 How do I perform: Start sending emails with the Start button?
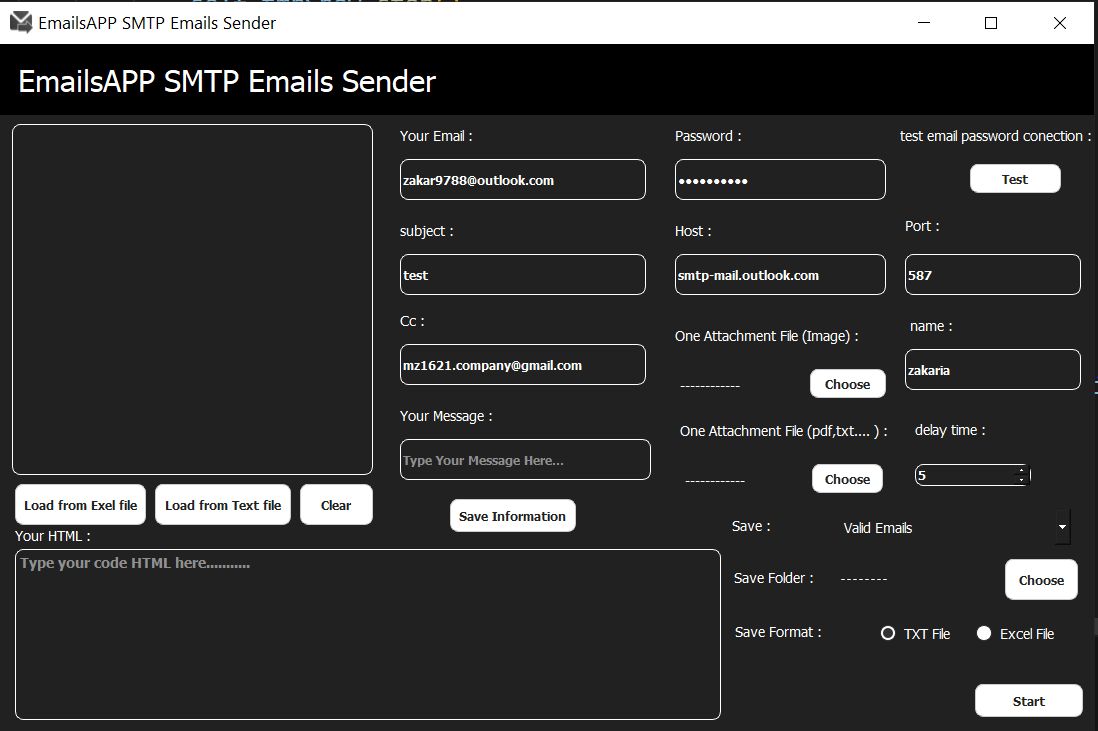(x=1029, y=701)
